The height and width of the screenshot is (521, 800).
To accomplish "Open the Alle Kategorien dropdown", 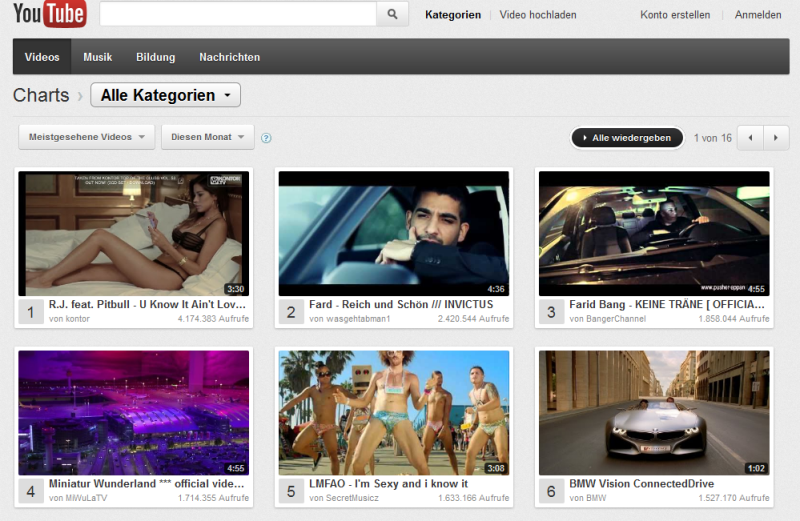I will click(x=165, y=95).
